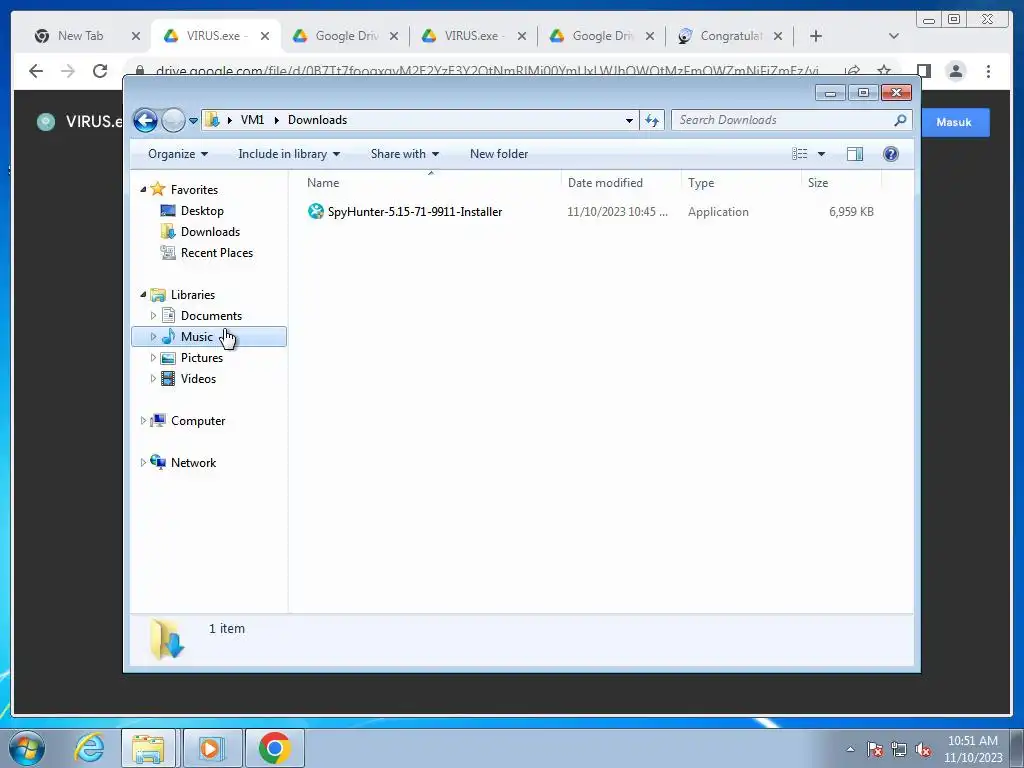Open the Documents library

point(211,316)
